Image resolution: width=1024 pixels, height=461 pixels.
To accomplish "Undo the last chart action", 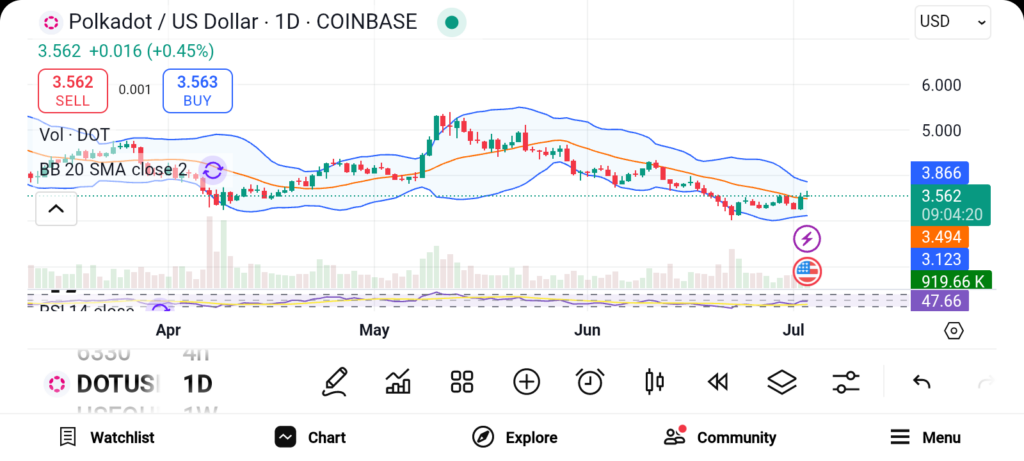I will [922, 382].
